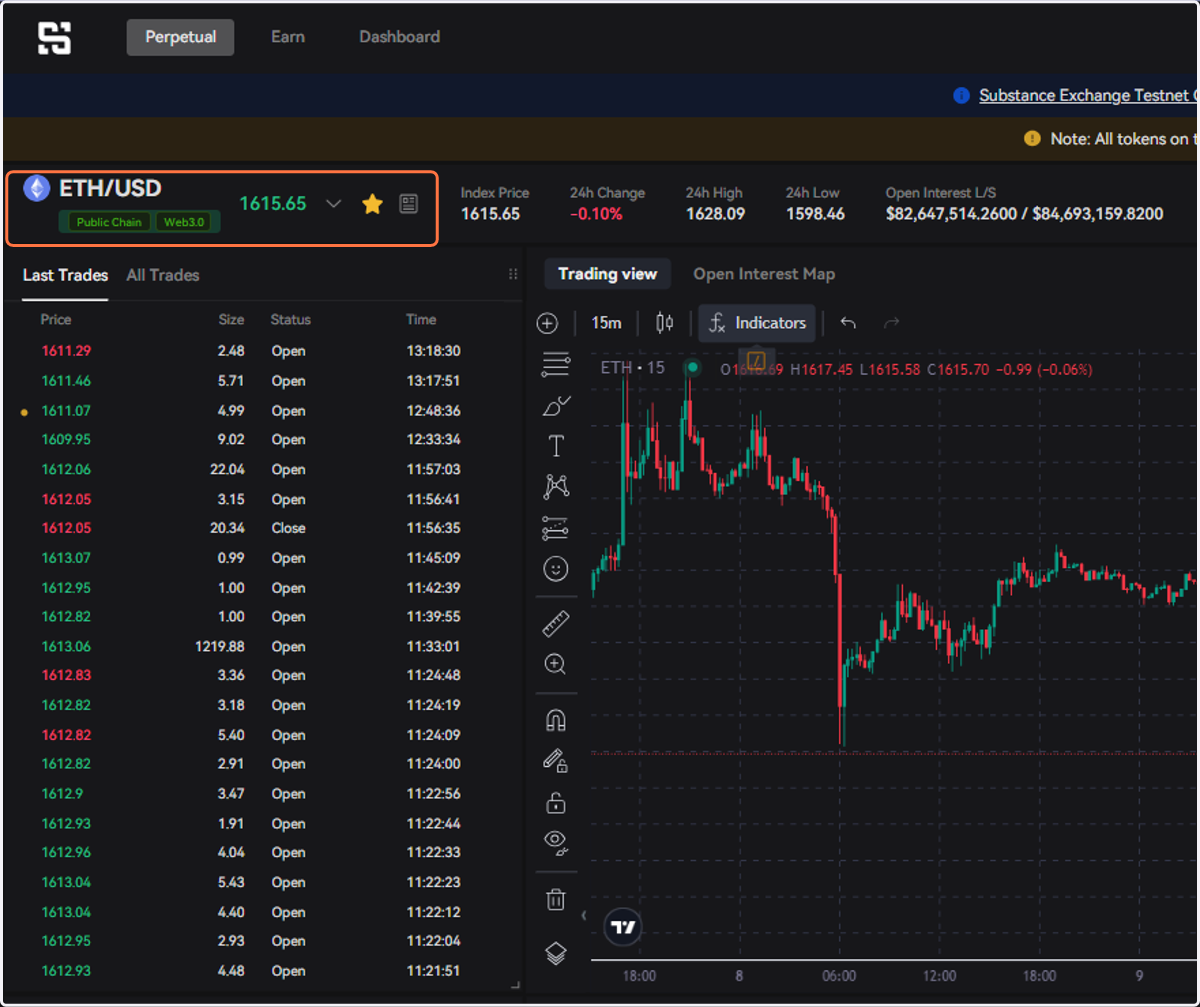Switch to the All Trades tab

163,275
